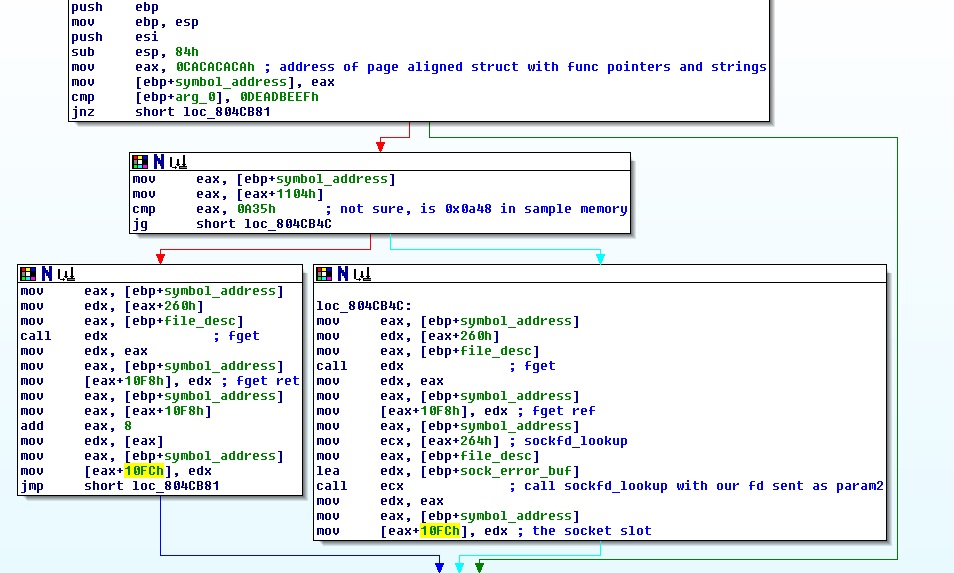Click 'mov eax, [ebp+symbol_address]' in the 'cmp eax, 0A35h' node
The width and height of the screenshot is (954, 573).
click(264, 179)
